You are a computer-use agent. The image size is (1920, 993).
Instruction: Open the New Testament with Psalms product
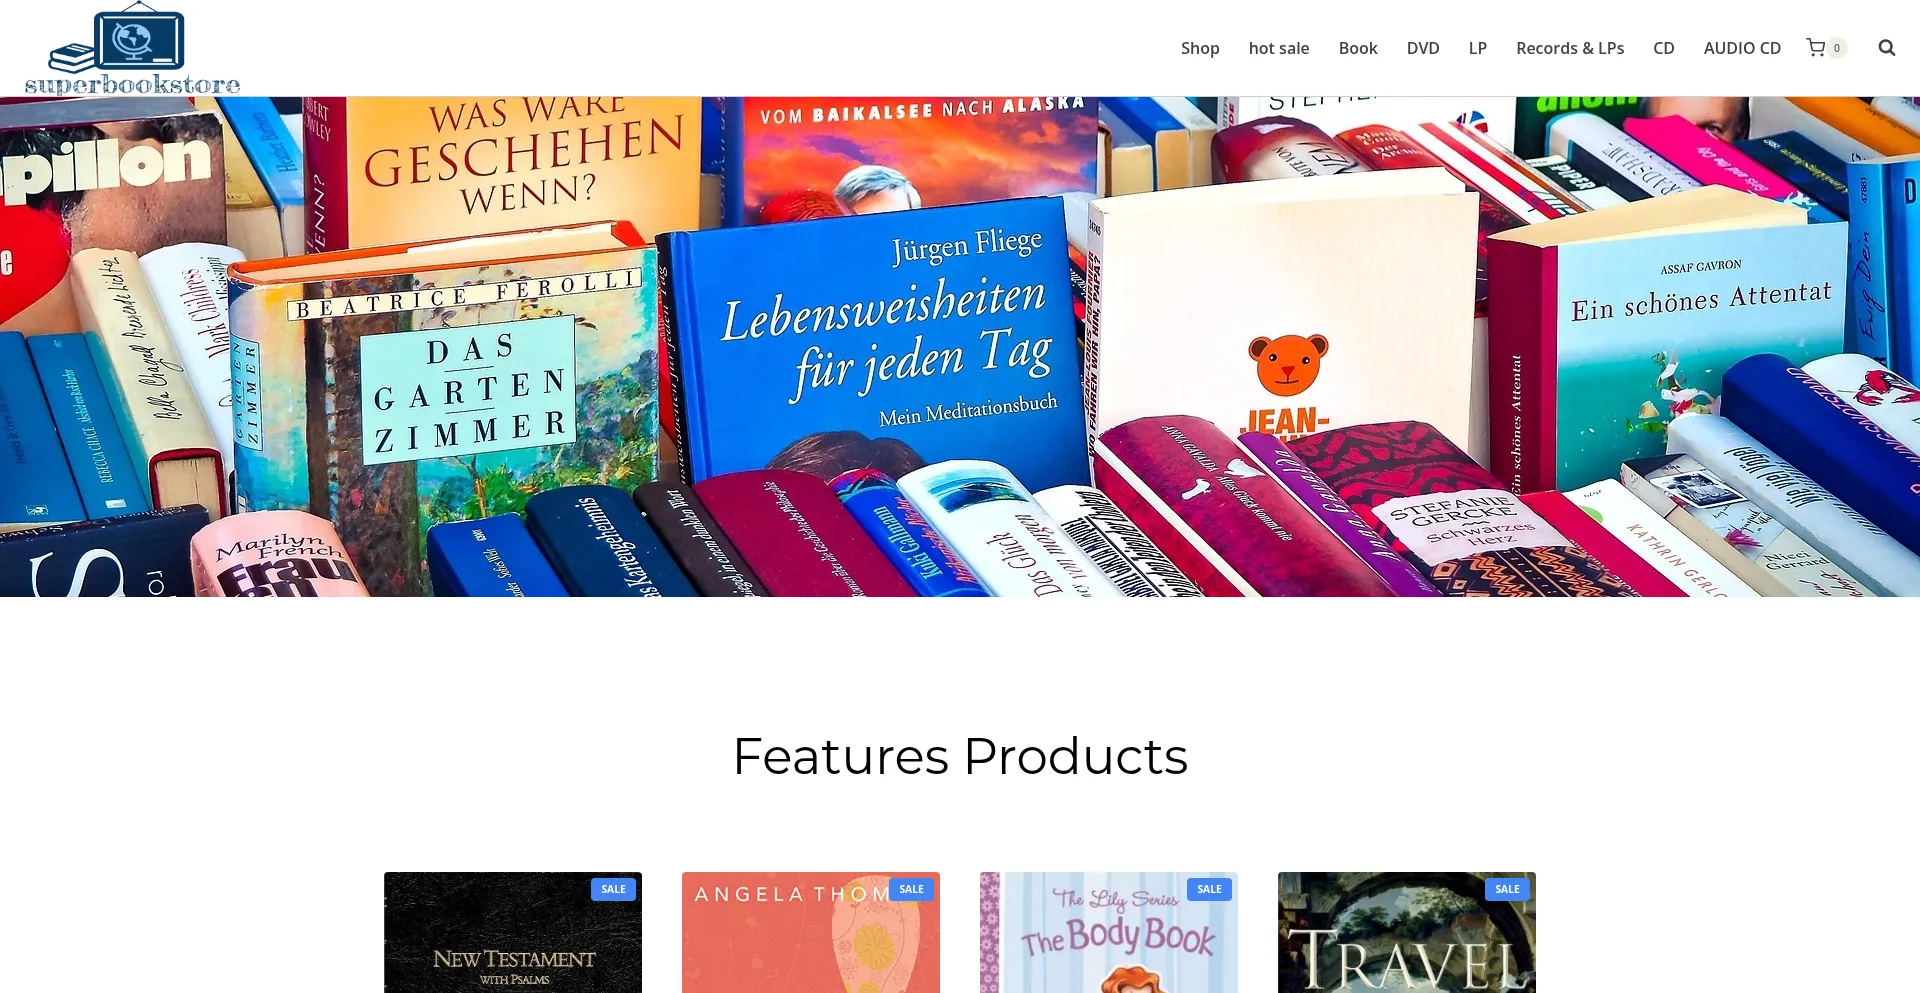[x=513, y=932]
